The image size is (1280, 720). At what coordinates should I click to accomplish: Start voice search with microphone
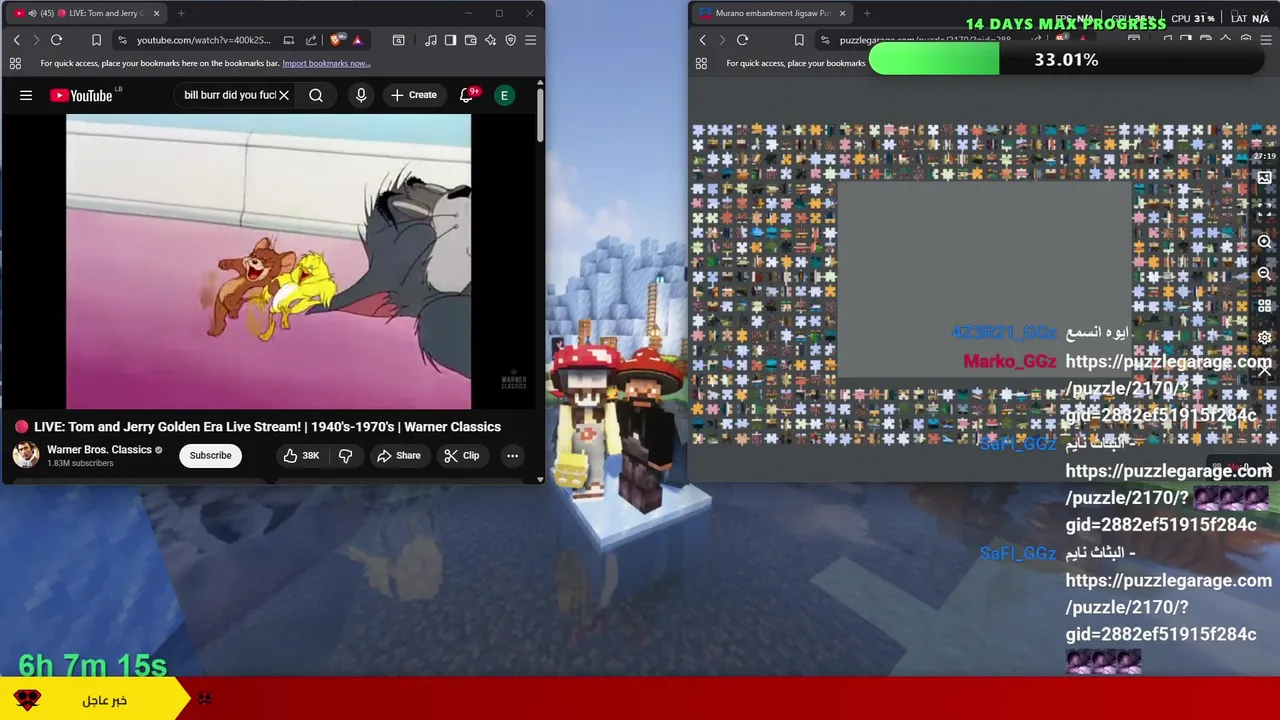361,95
